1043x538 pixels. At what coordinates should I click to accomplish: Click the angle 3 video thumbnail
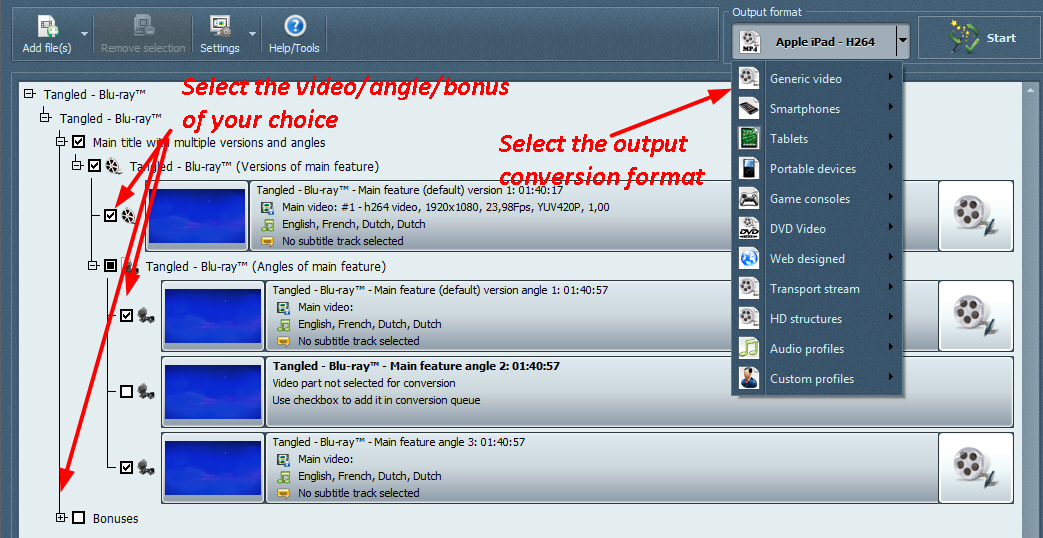213,467
